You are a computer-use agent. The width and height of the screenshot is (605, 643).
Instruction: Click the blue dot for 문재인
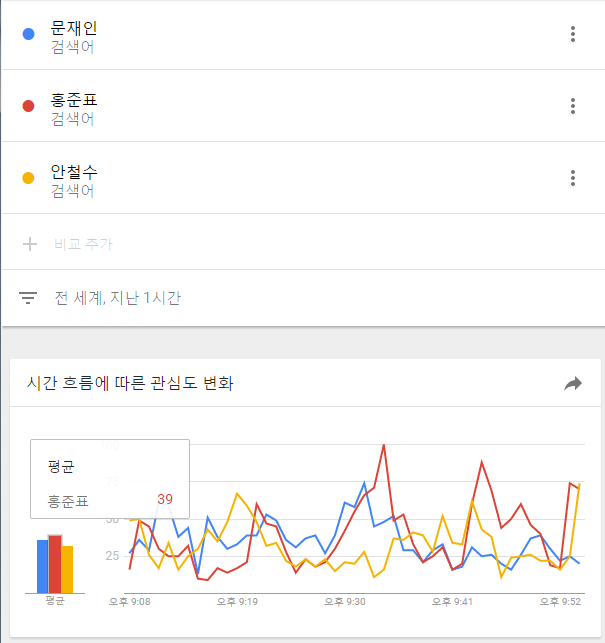pos(28,34)
